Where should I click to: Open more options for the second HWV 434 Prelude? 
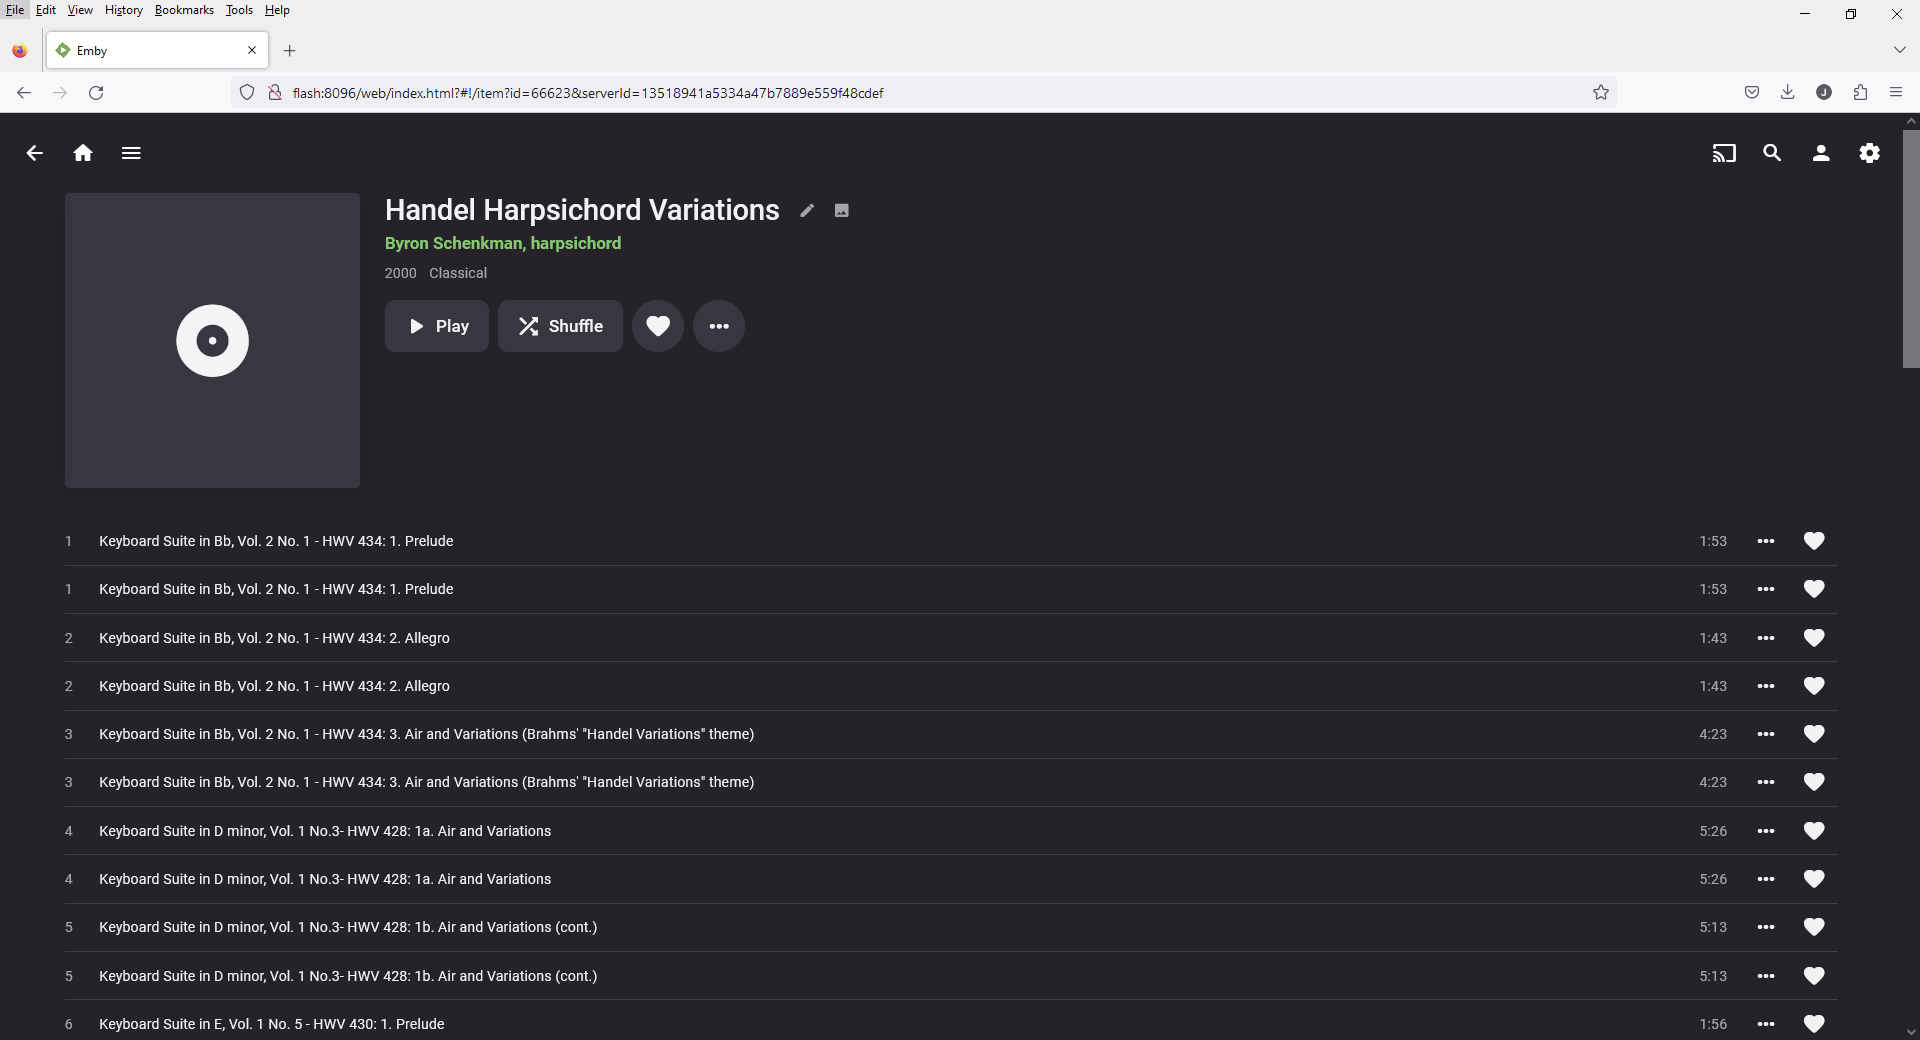point(1766,589)
